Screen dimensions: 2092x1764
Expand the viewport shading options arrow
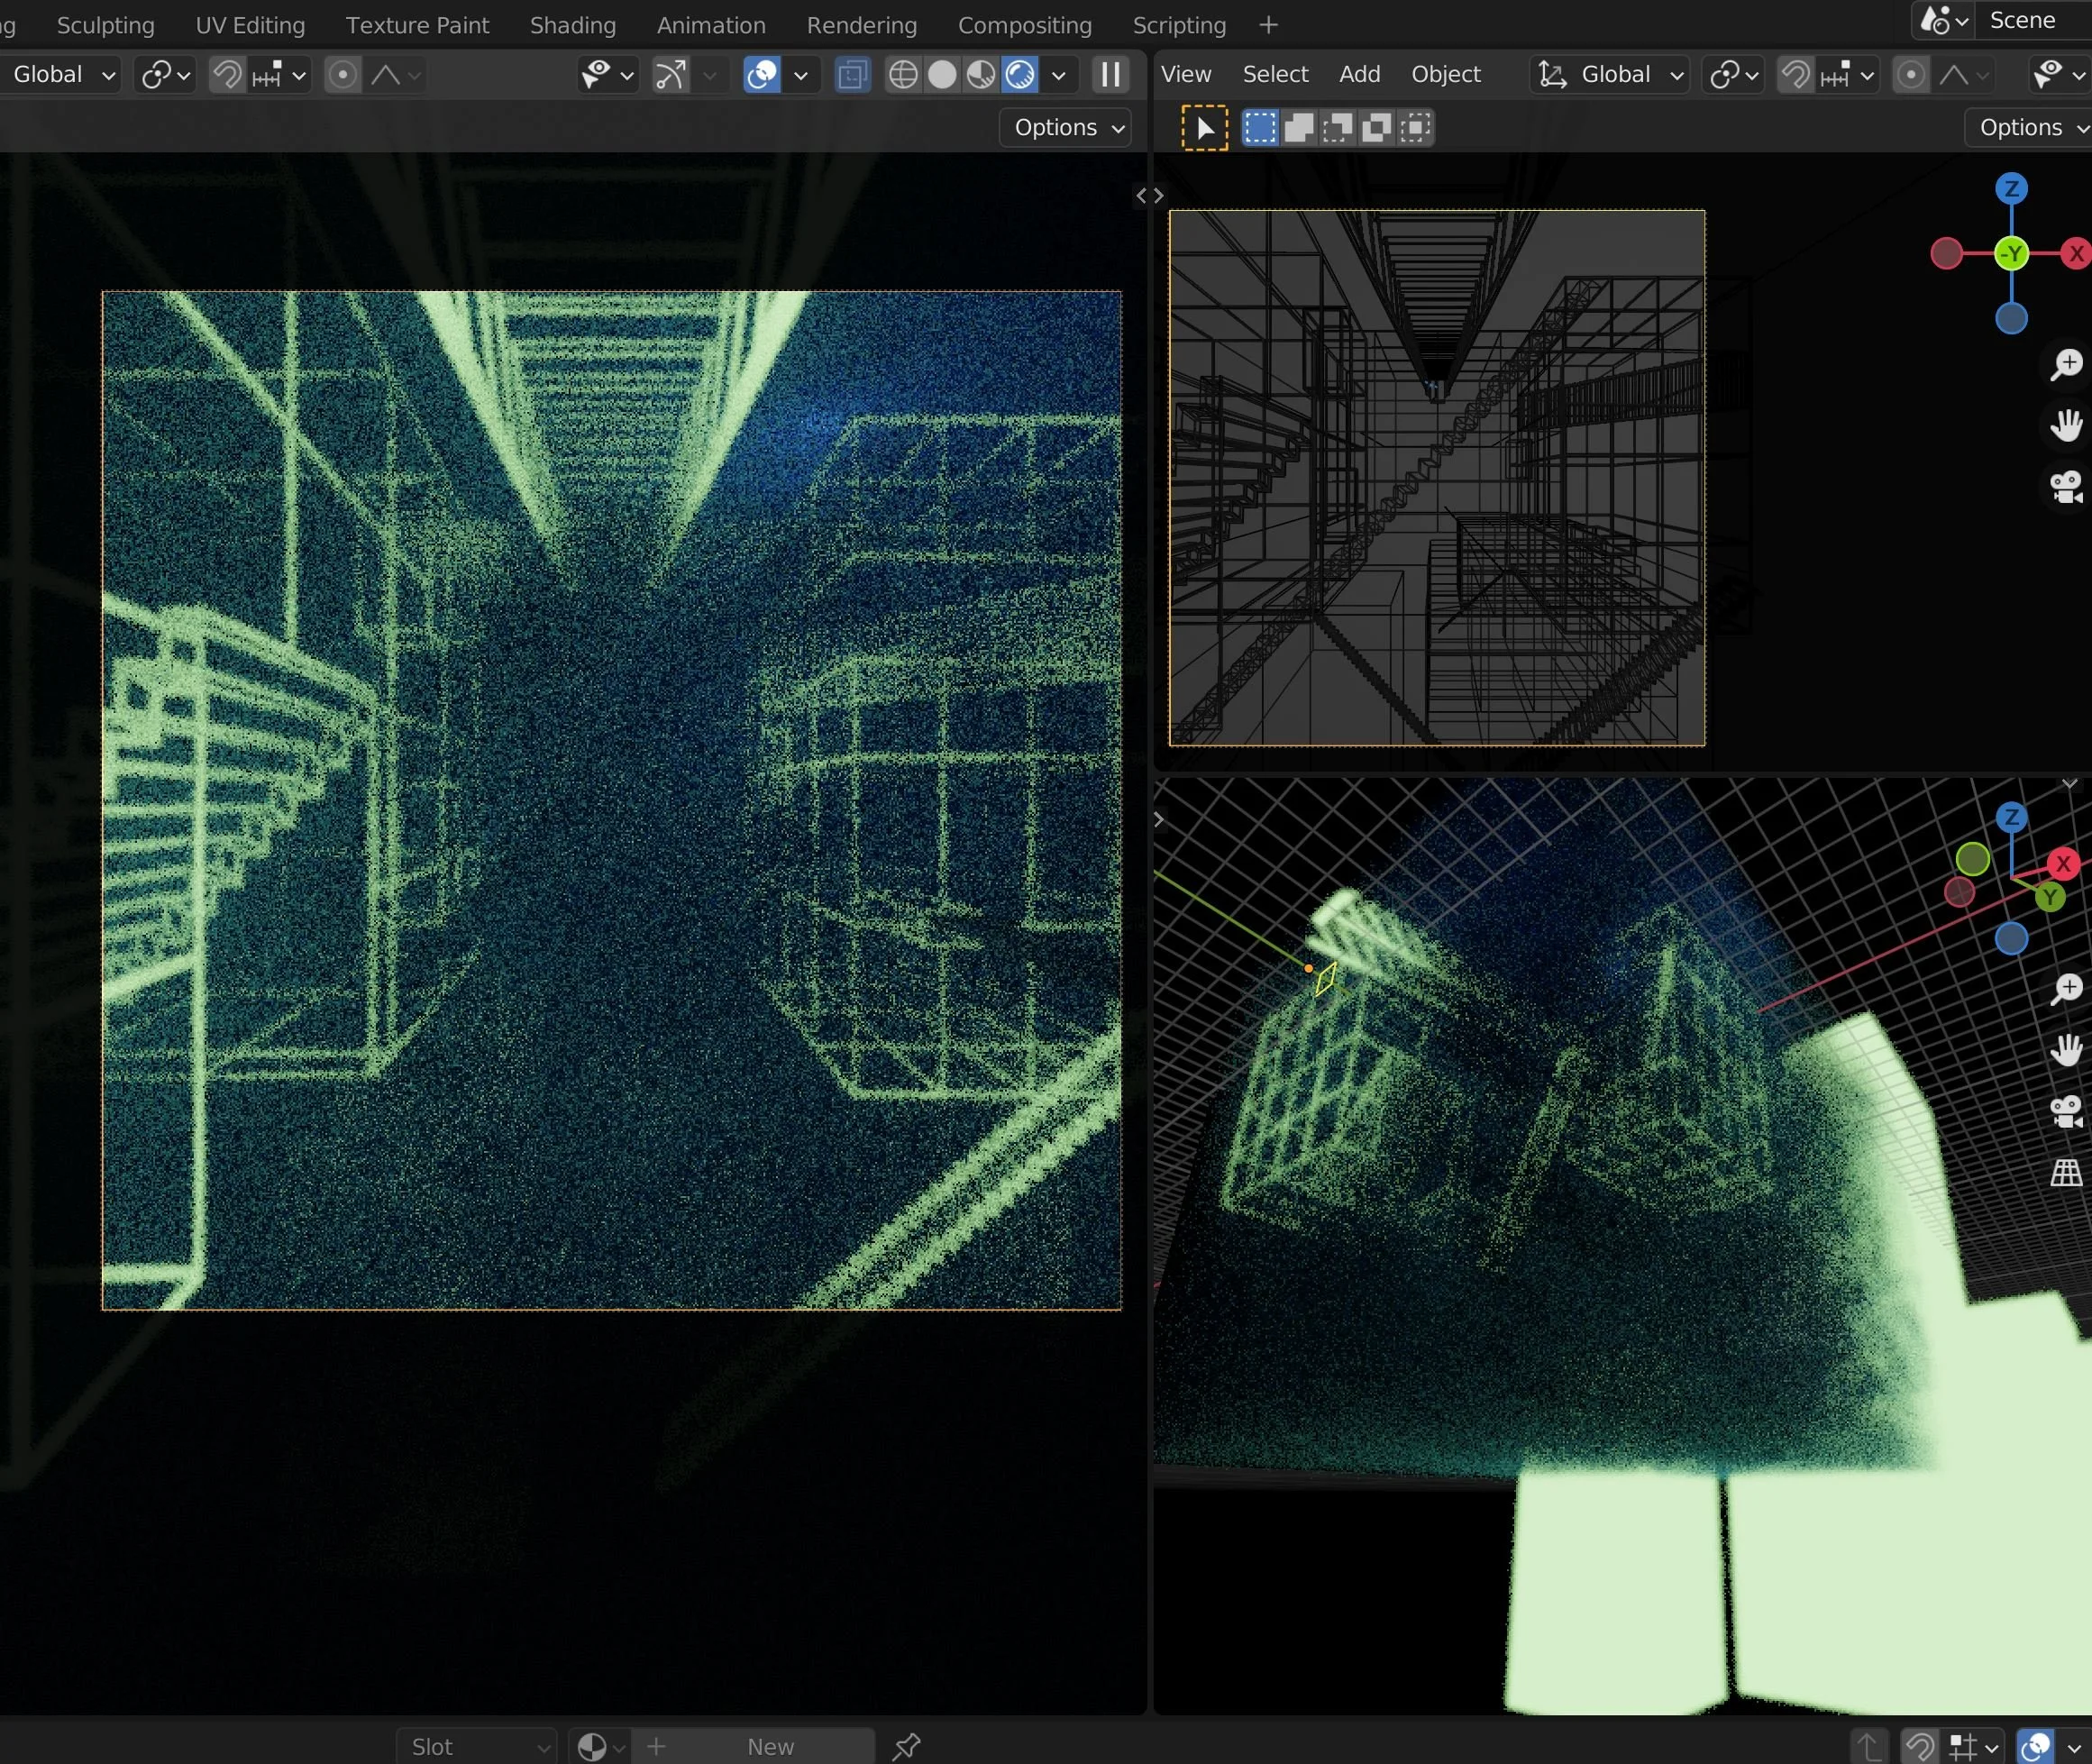click(x=1059, y=75)
